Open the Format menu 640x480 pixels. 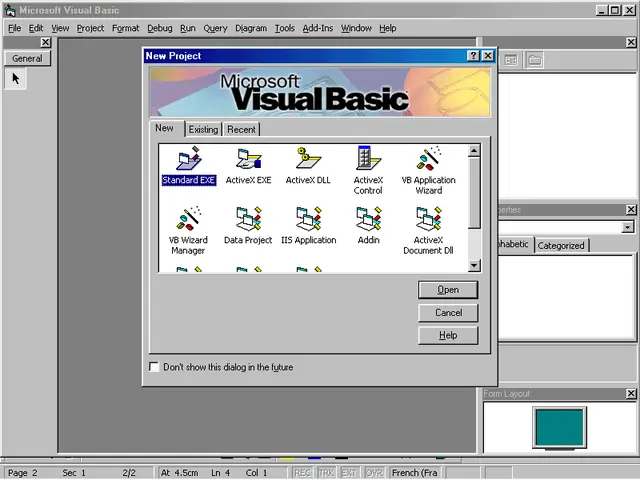pos(126,28)
